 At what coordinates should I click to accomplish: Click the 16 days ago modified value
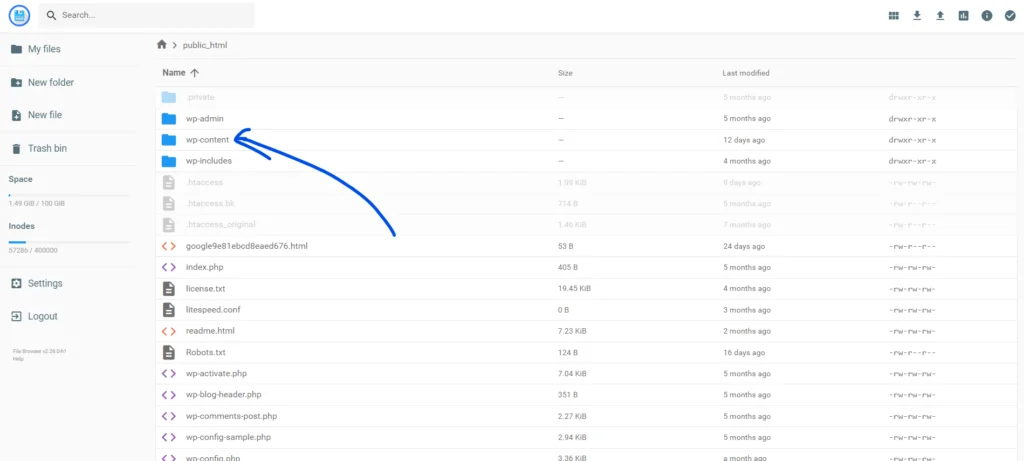[x=744, y=352]
